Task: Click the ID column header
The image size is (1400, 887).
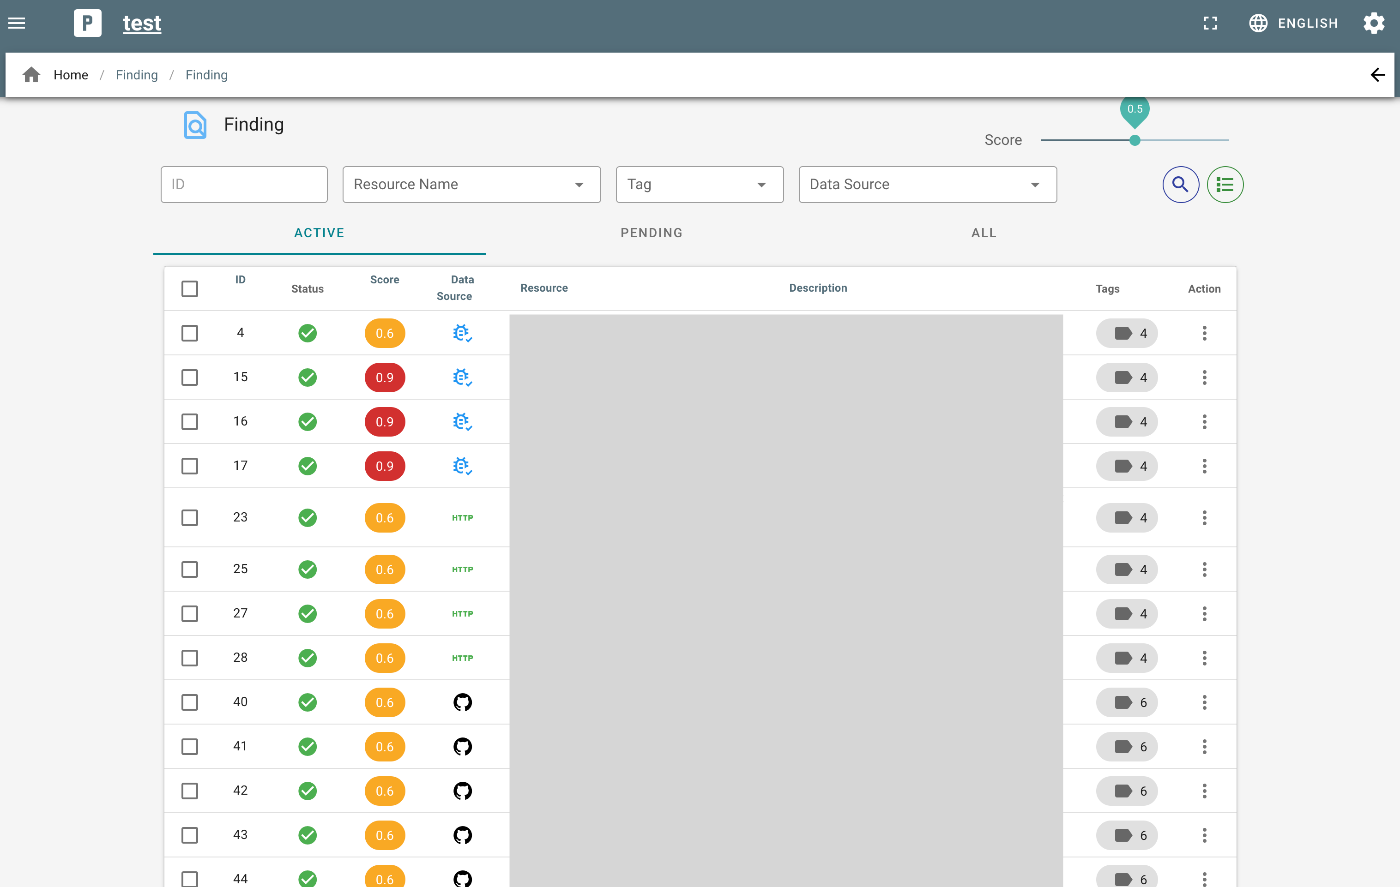Action: pos(240,280)
